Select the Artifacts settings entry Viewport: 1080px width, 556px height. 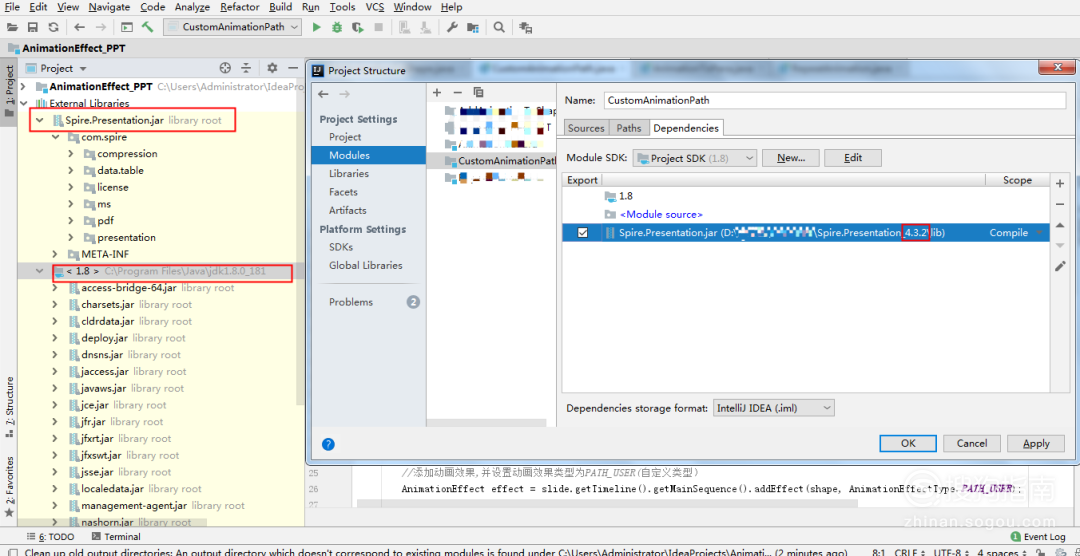[347, 210]
